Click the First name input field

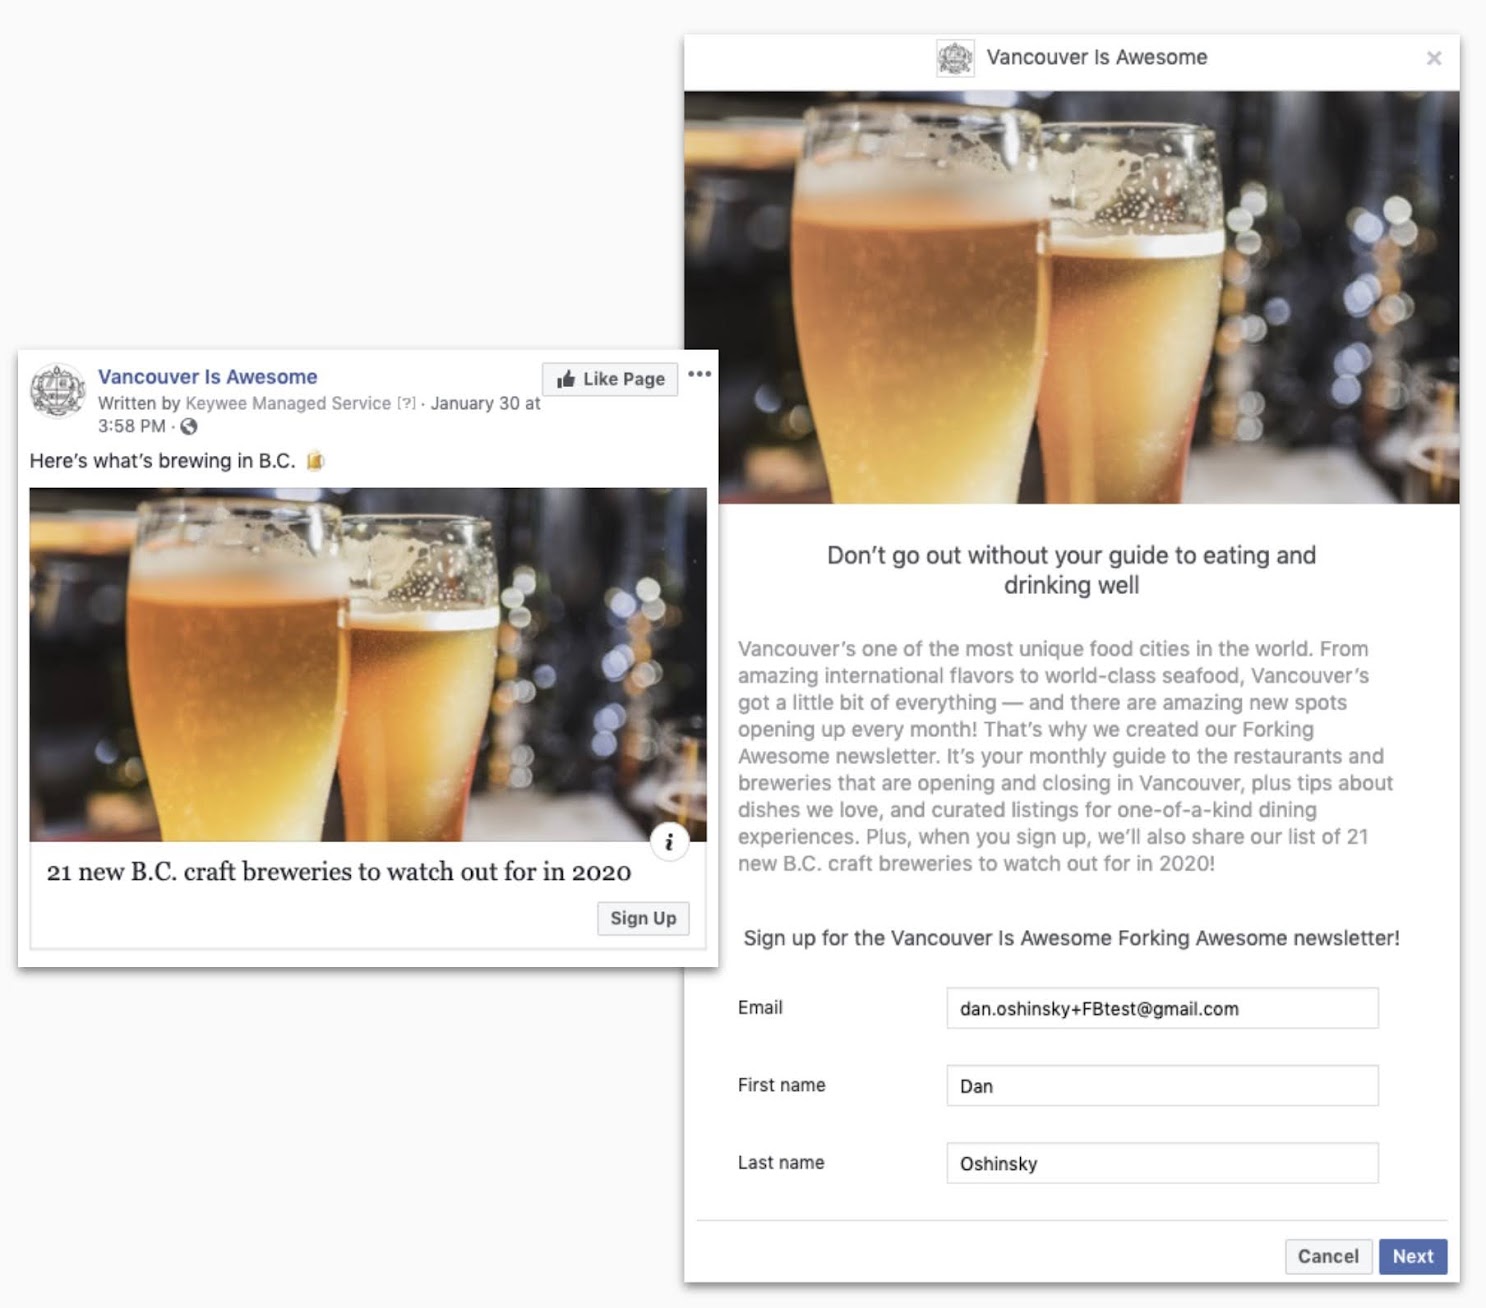coord(1162,1085)
